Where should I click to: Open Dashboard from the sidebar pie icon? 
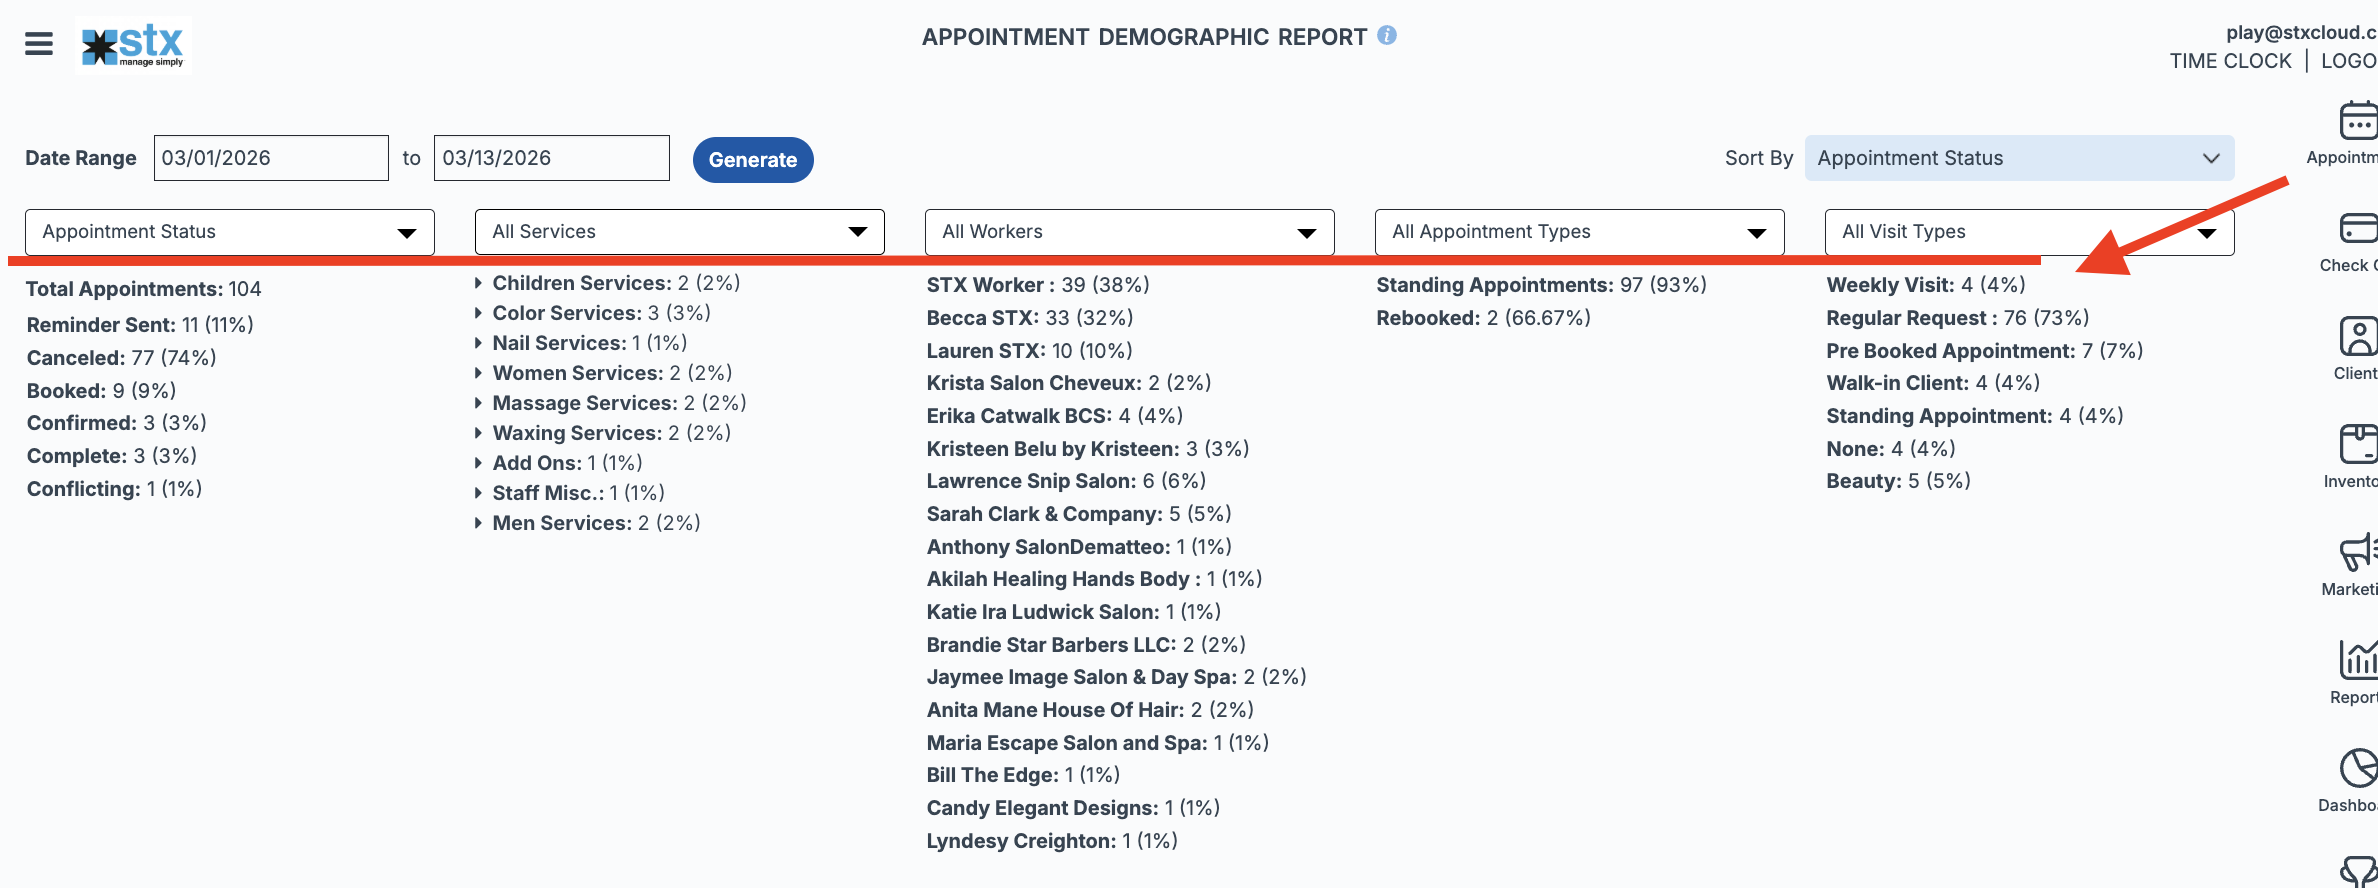tap(2357, 769)
